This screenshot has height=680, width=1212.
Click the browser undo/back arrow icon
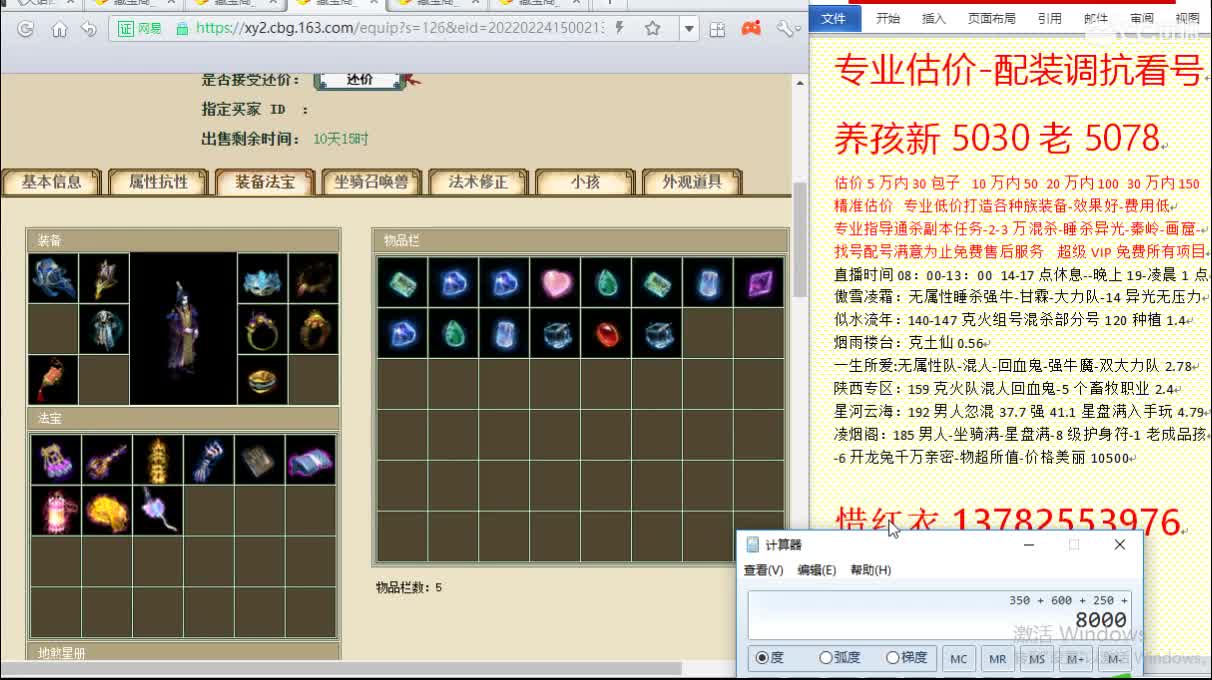(x=89, y=29)
